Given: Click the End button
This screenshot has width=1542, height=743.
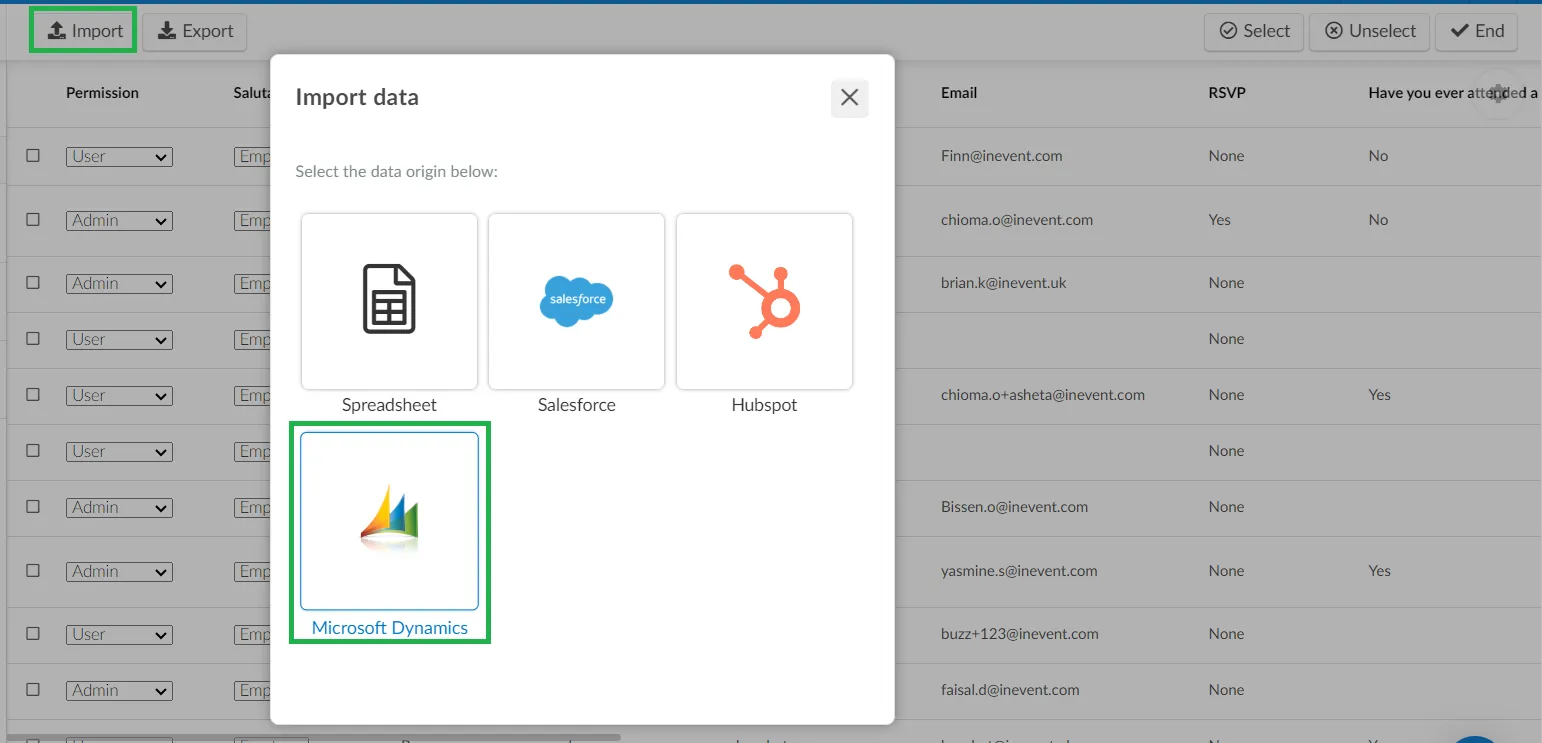Looking at the screenshot, I should pyautogui.click(x=1477, y=31).
